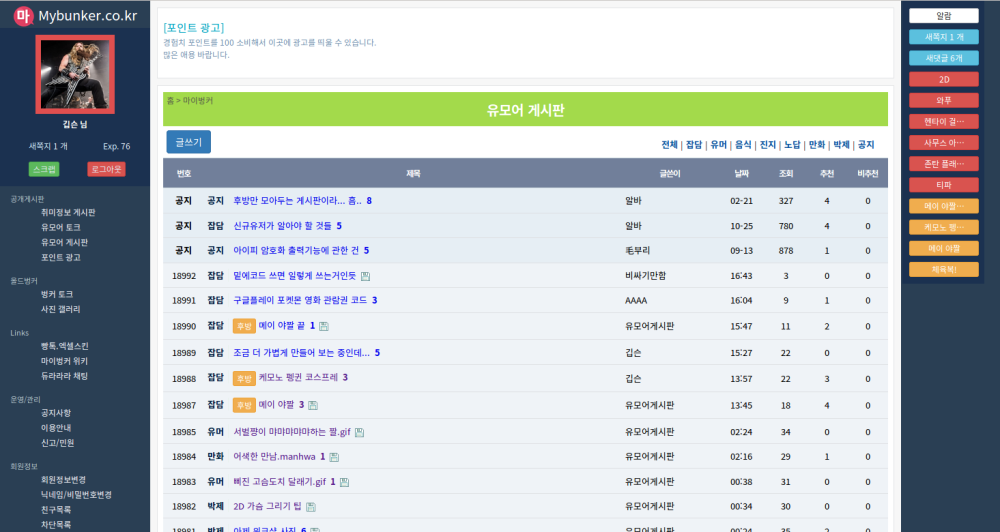Filter board by 유머 category
1000x532 pixels.
coord(718,145)
